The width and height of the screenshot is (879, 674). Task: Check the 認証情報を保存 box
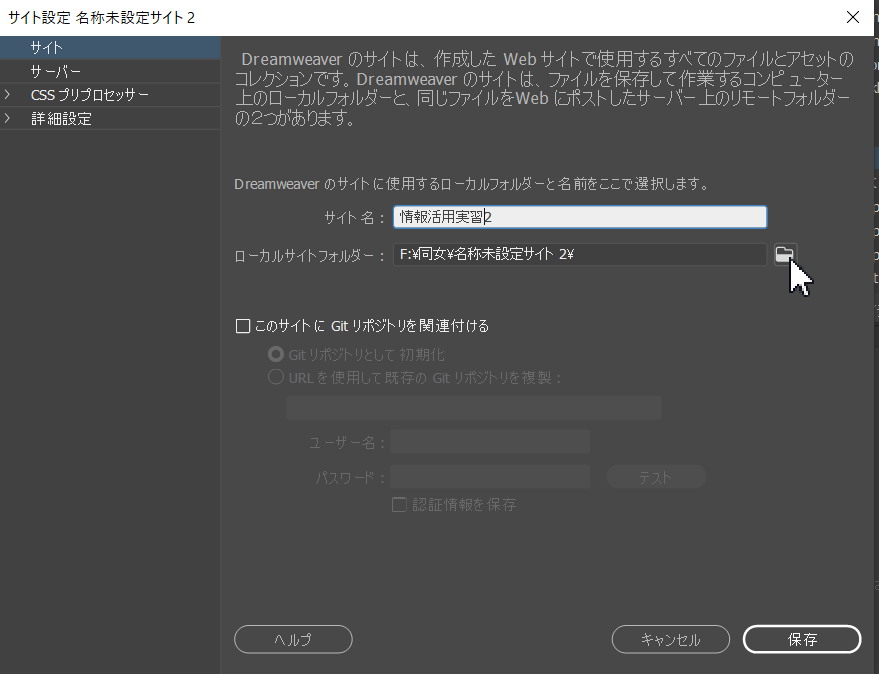(x=398, y=504)
